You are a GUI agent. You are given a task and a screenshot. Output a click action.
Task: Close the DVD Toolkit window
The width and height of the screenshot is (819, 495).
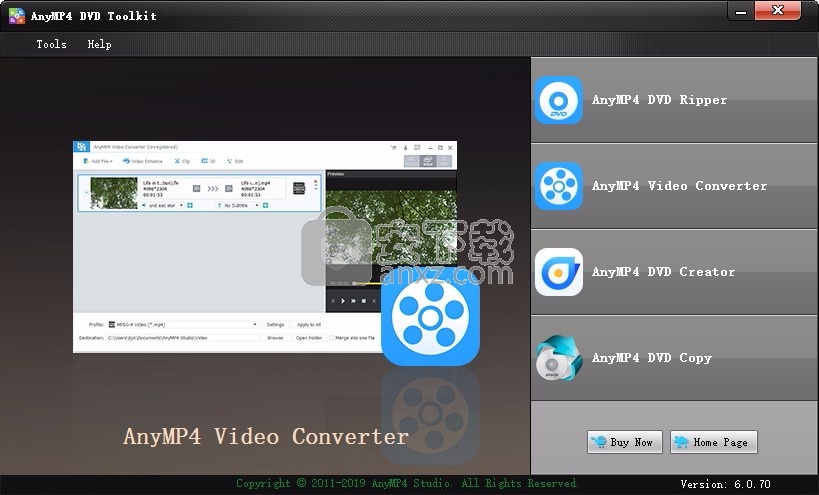777,10
